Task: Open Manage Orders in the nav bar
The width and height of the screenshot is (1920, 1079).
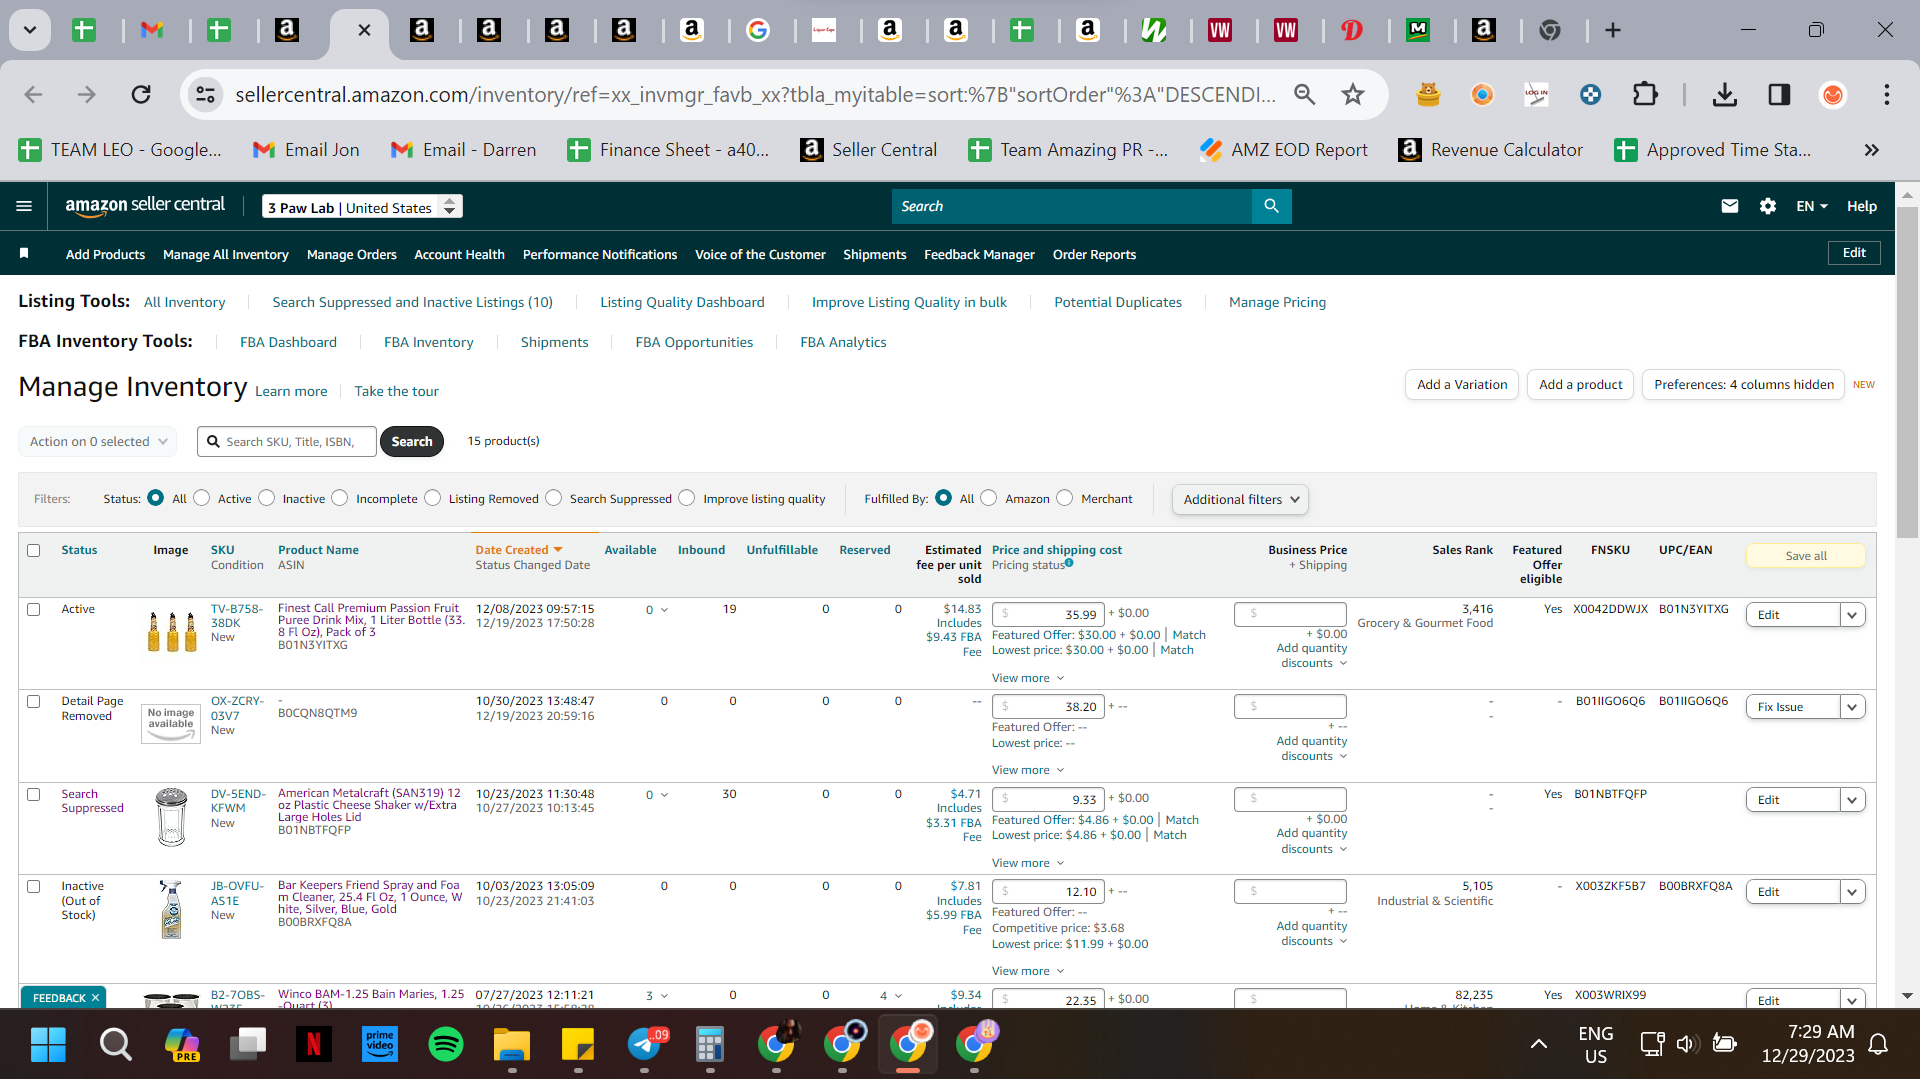Action: tap(352, 254)
